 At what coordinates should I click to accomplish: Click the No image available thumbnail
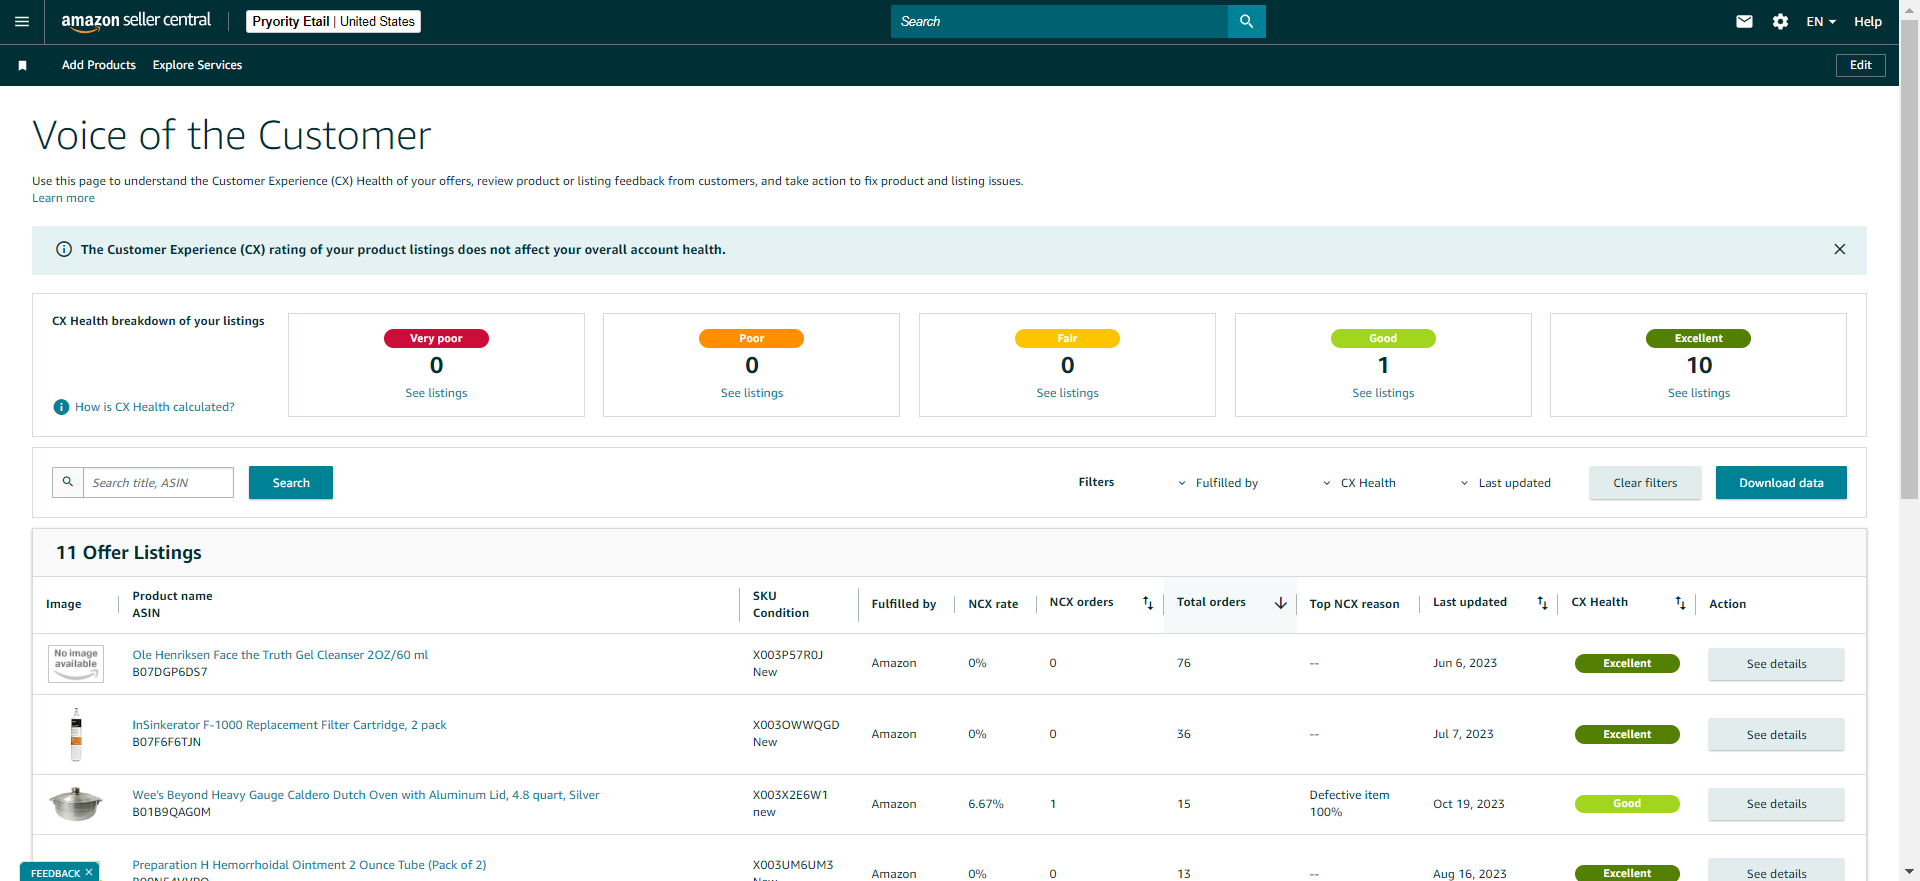76,664
